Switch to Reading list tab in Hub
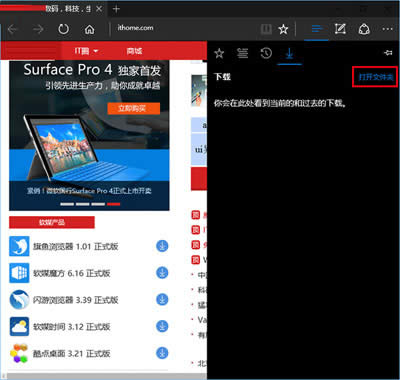400x380 pixels. click(x=243, y=53)
